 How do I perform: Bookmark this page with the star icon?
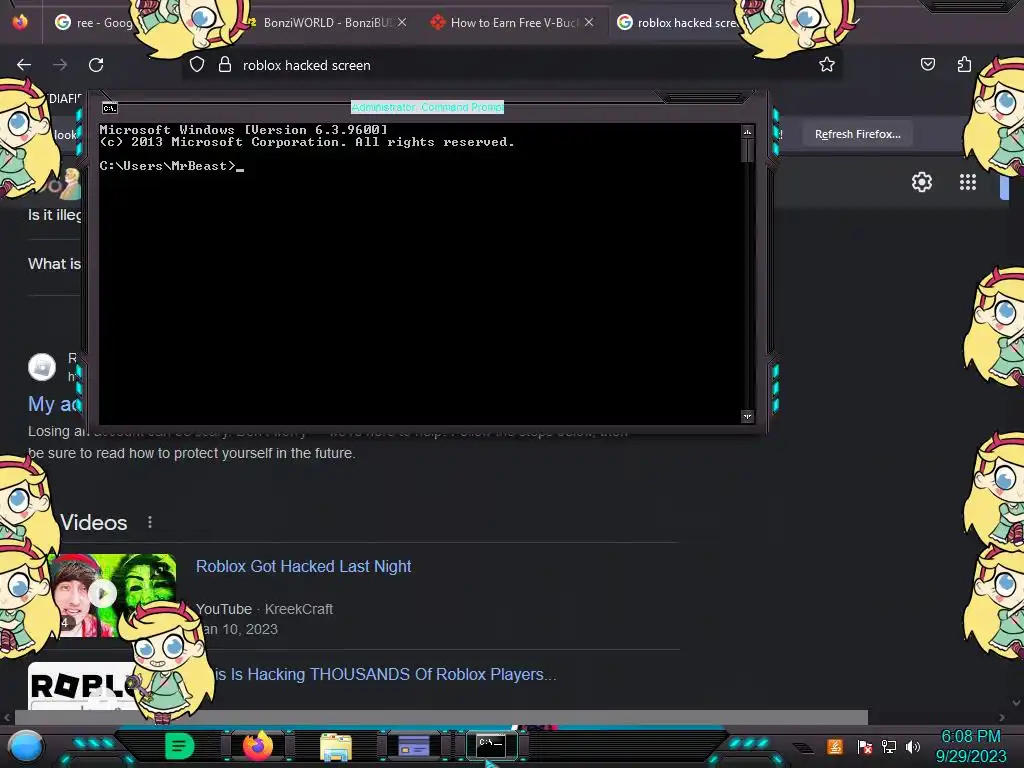pos(827,64)
